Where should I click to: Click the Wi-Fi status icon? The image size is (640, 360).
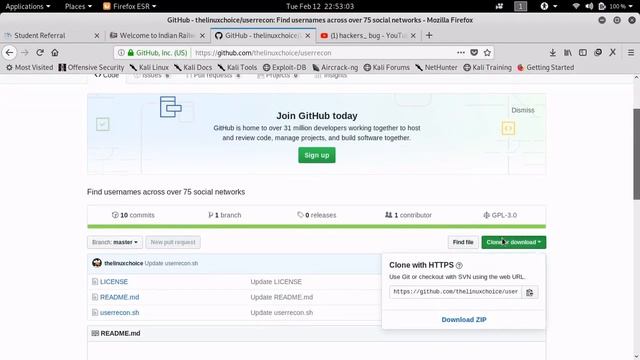[576, 6]
